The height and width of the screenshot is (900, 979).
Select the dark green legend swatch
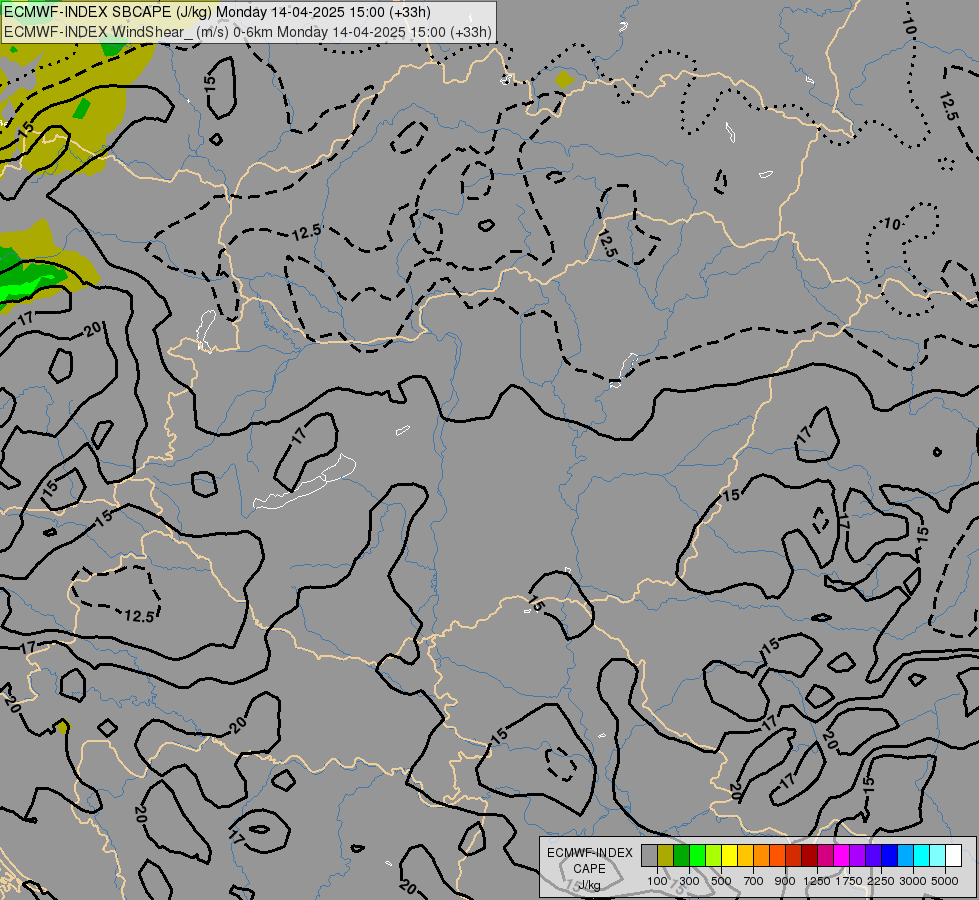pos(681,856)
